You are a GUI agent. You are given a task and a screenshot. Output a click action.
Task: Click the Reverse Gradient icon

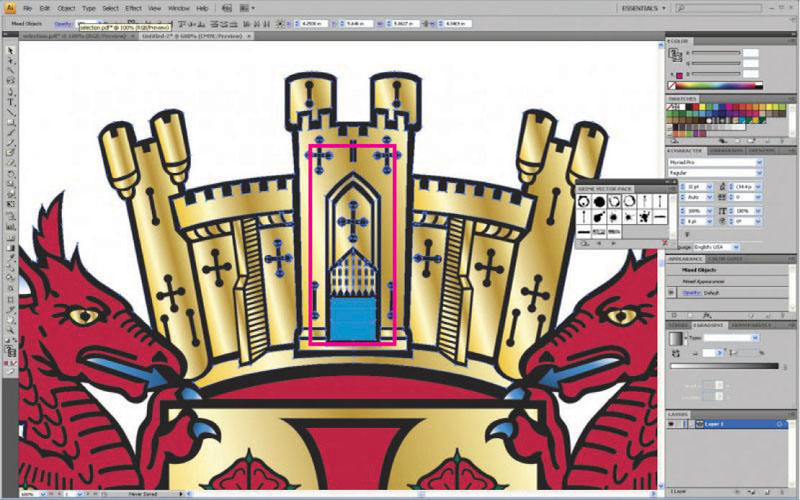tap(677, 353)
